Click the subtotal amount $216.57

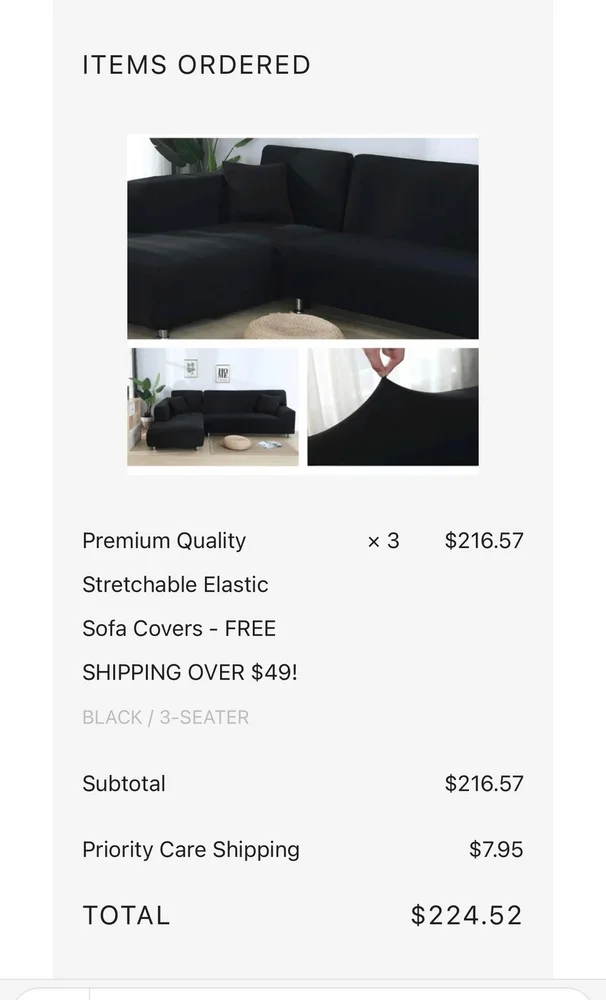coord(484,784)
